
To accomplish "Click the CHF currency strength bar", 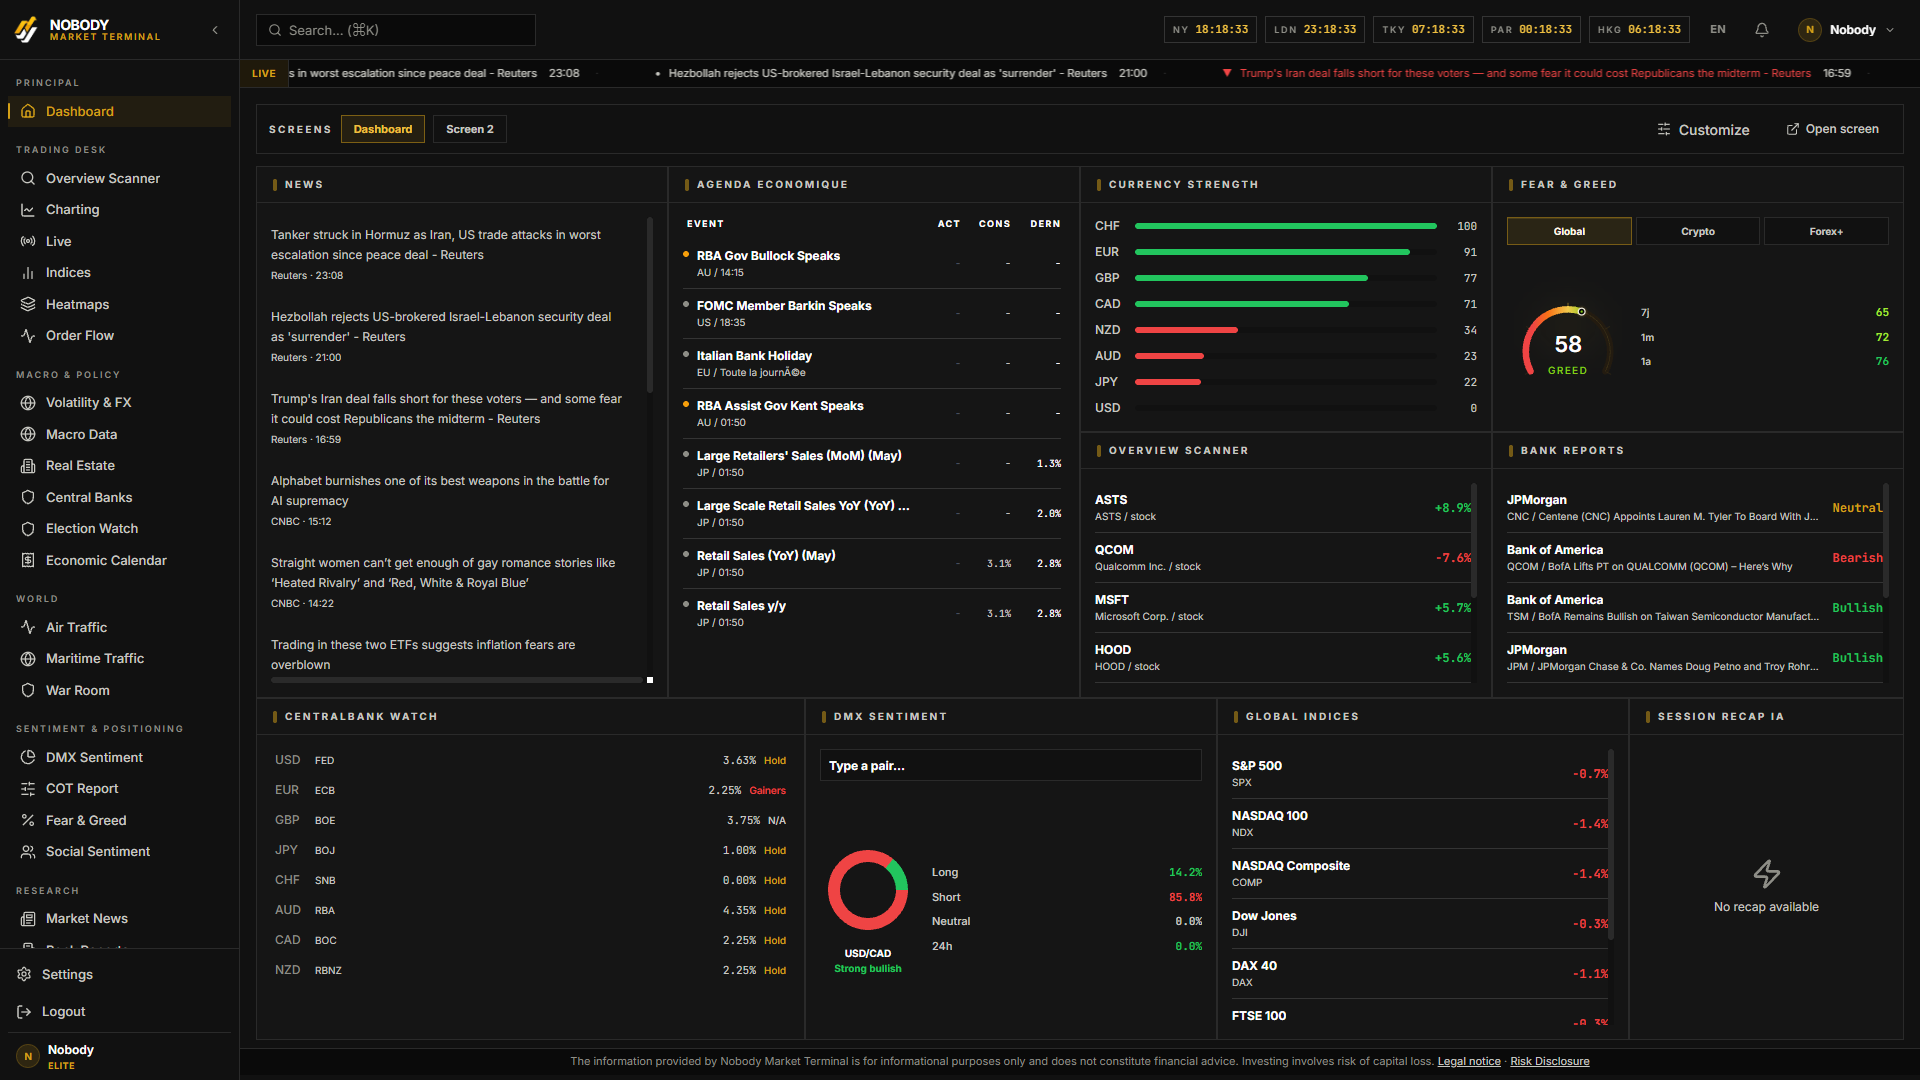I will pyautogui.click(x=1286, y=226).
